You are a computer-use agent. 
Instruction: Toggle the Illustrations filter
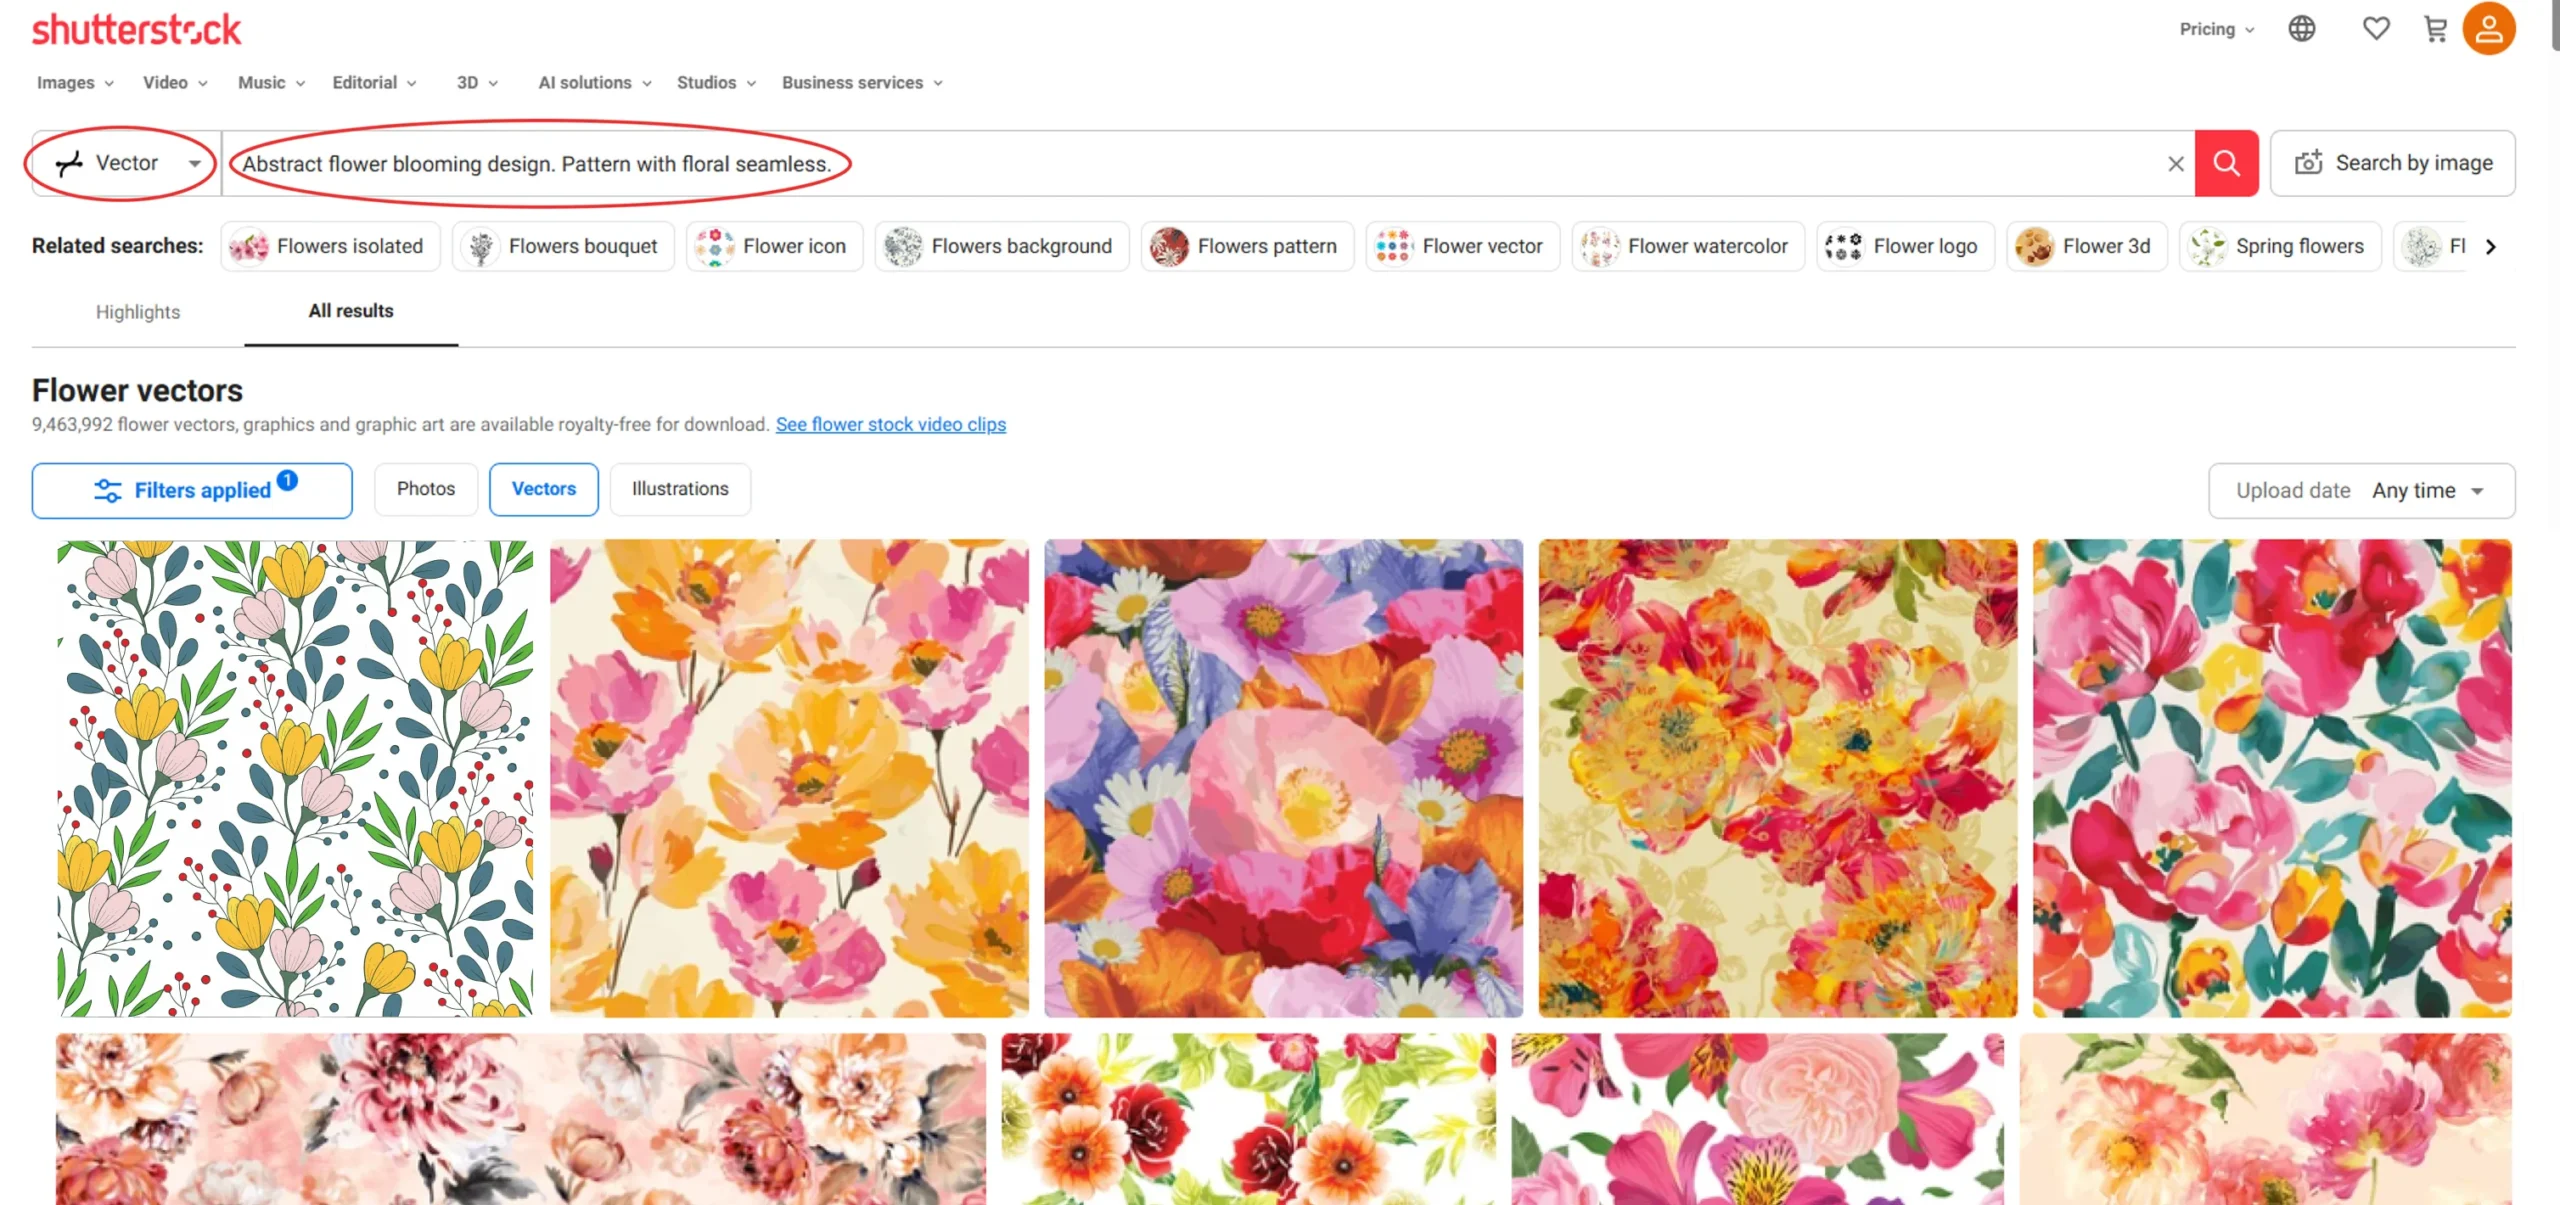(680, 489)
